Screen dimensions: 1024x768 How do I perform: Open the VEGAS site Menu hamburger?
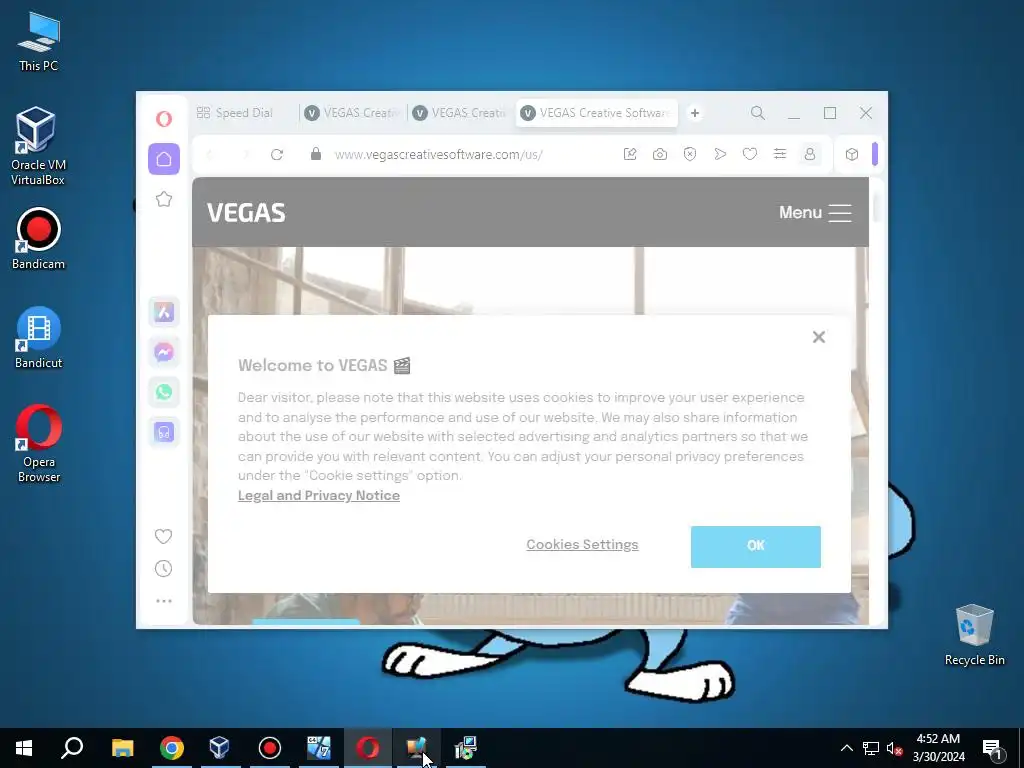pos(815,213)
